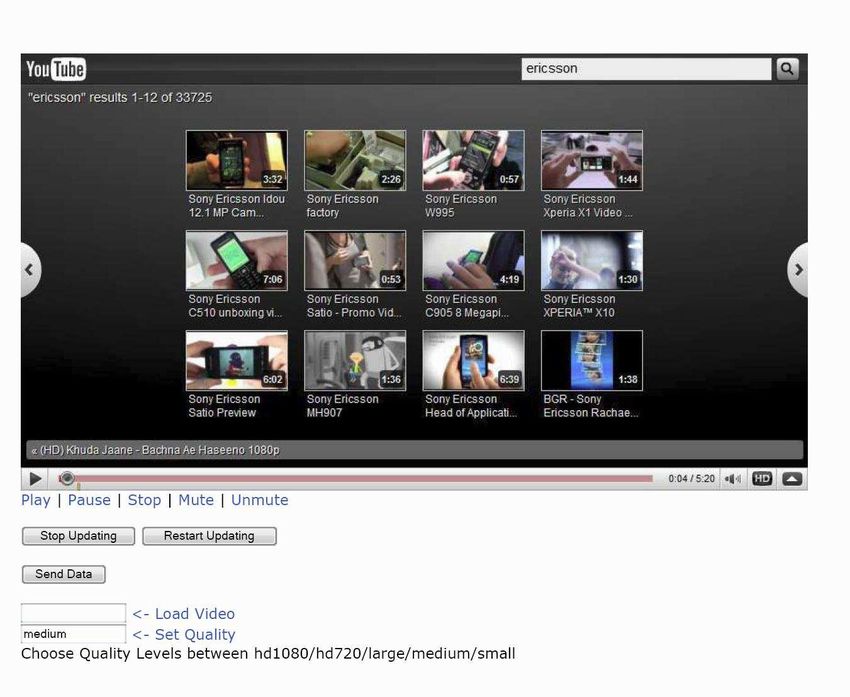The image size is (850, 697).
Task: Click the 0:04 / 5:20 time display
Action: [x=691, y=479]
